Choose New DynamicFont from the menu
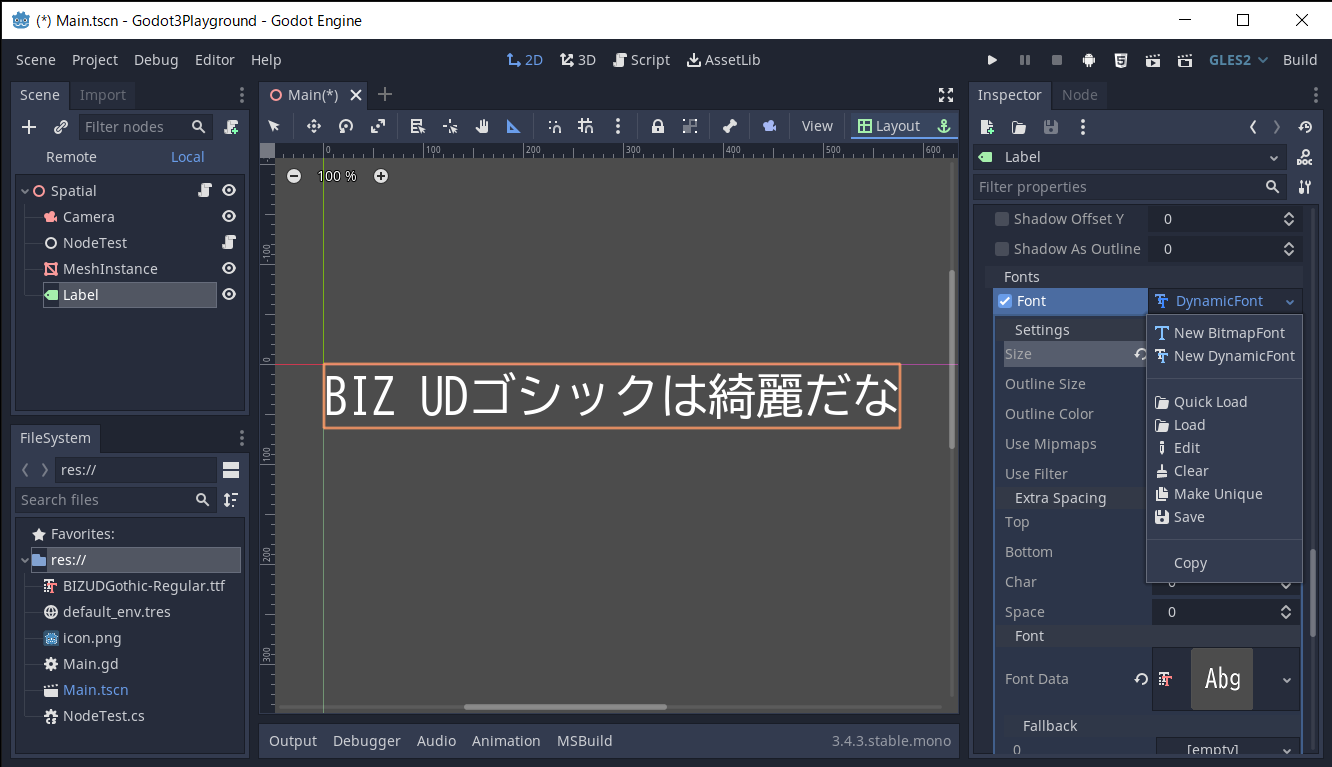 coord(1233,356)
